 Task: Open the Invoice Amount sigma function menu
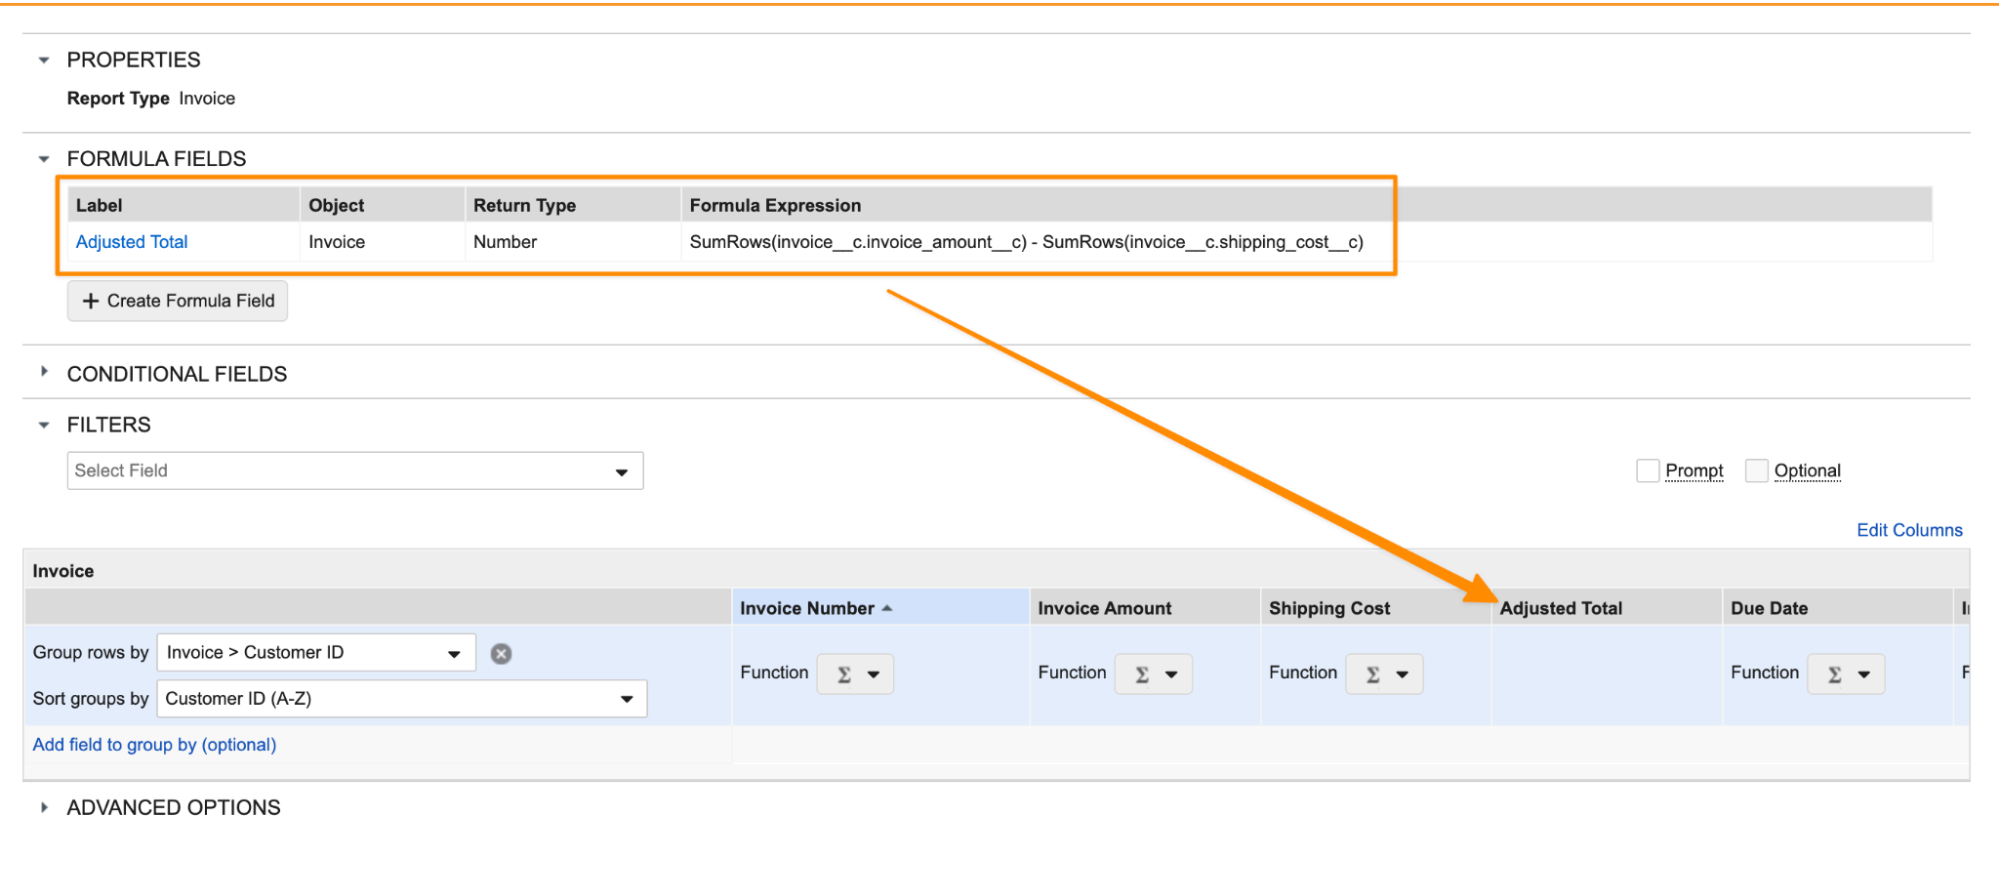pos(1153,674)
